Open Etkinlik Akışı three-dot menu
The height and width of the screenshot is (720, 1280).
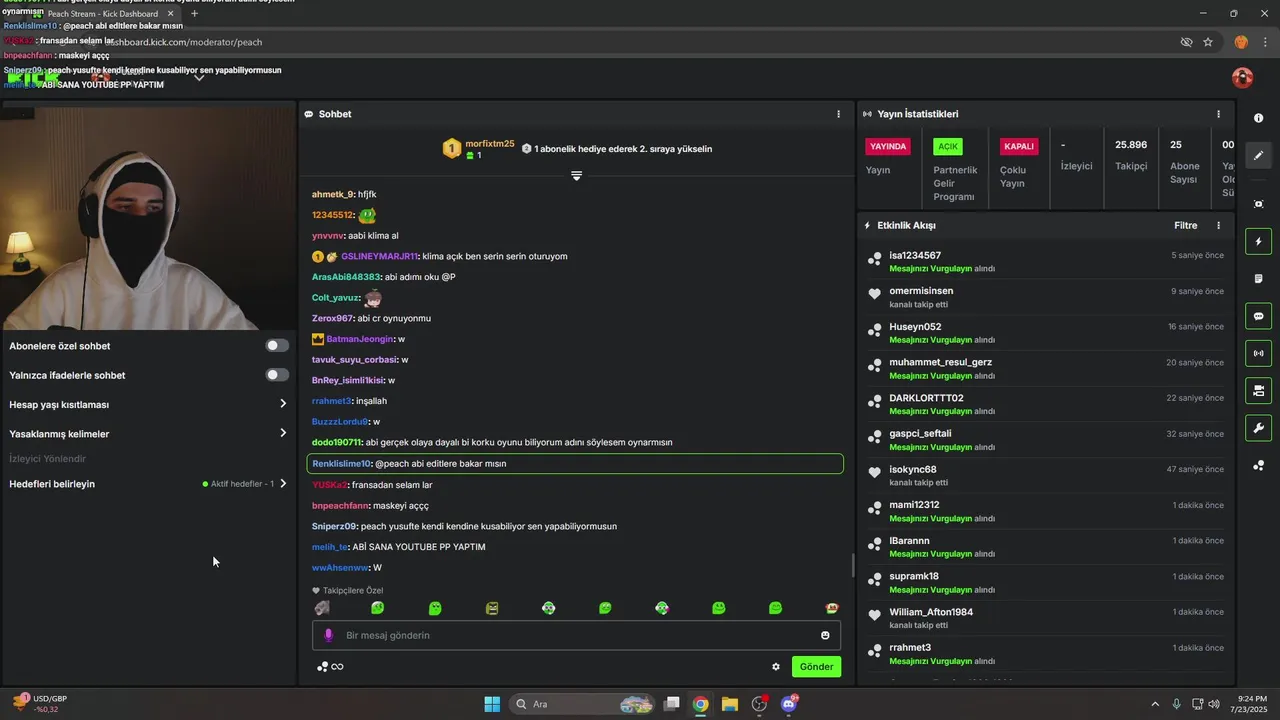[x=1218, y=226]
